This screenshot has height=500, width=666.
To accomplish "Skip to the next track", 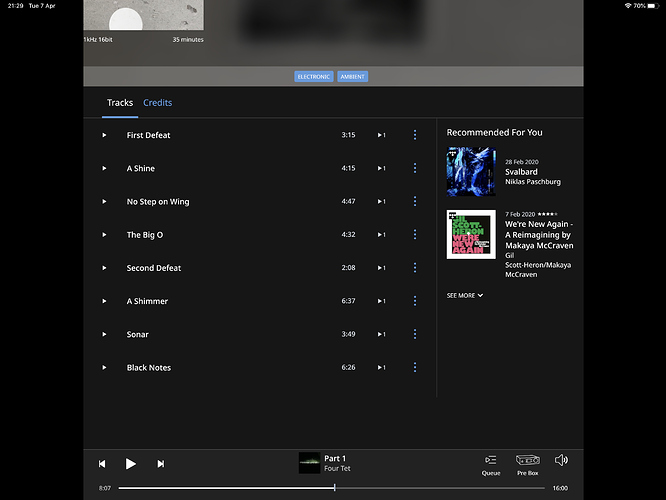I will point(161,464).
